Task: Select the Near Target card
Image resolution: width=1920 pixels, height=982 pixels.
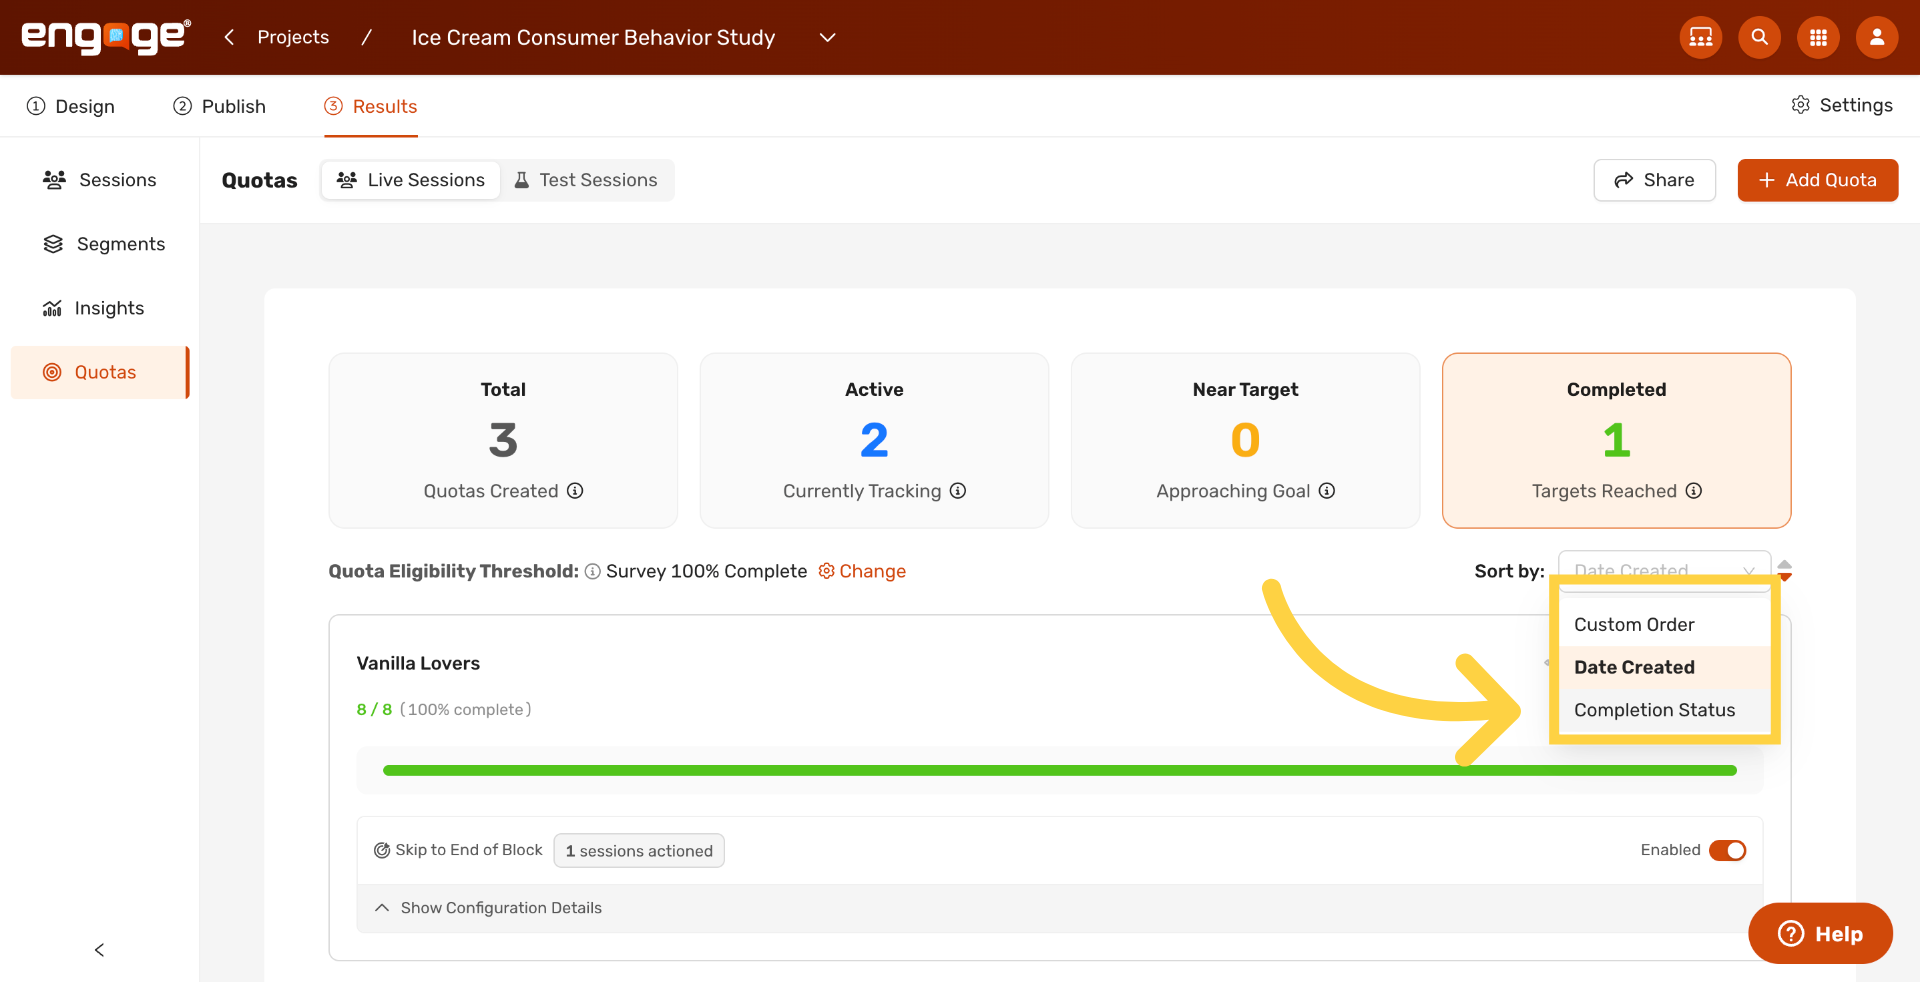Action: point(1245,440)
